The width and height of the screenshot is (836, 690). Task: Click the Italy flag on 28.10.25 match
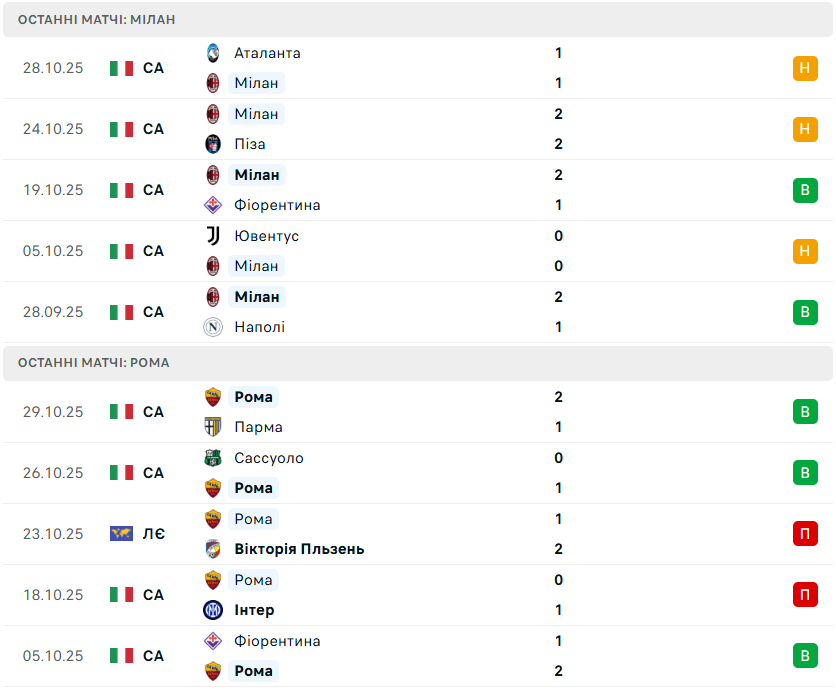coord(121,68)
